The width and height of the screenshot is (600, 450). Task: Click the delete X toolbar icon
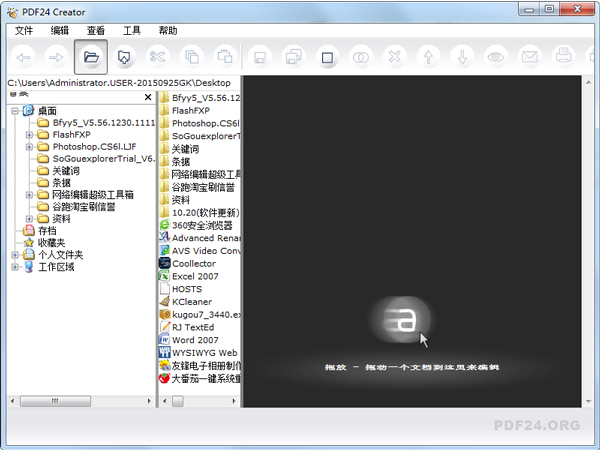tap(395, 57)
